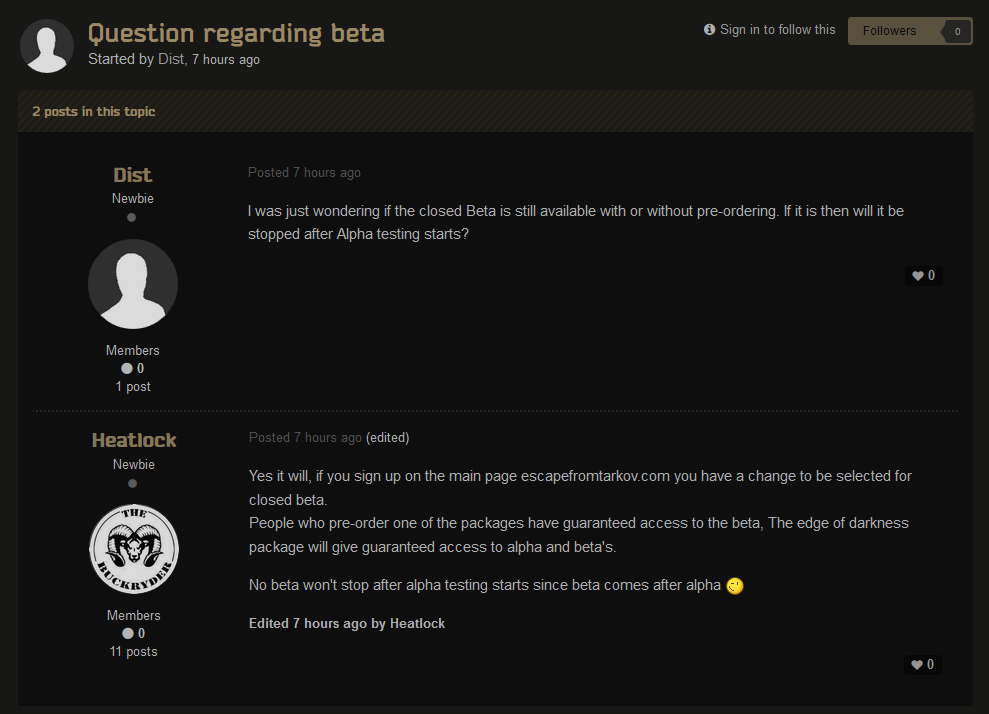
Task: Click Dist's online status dot
Action: [132, 217]
